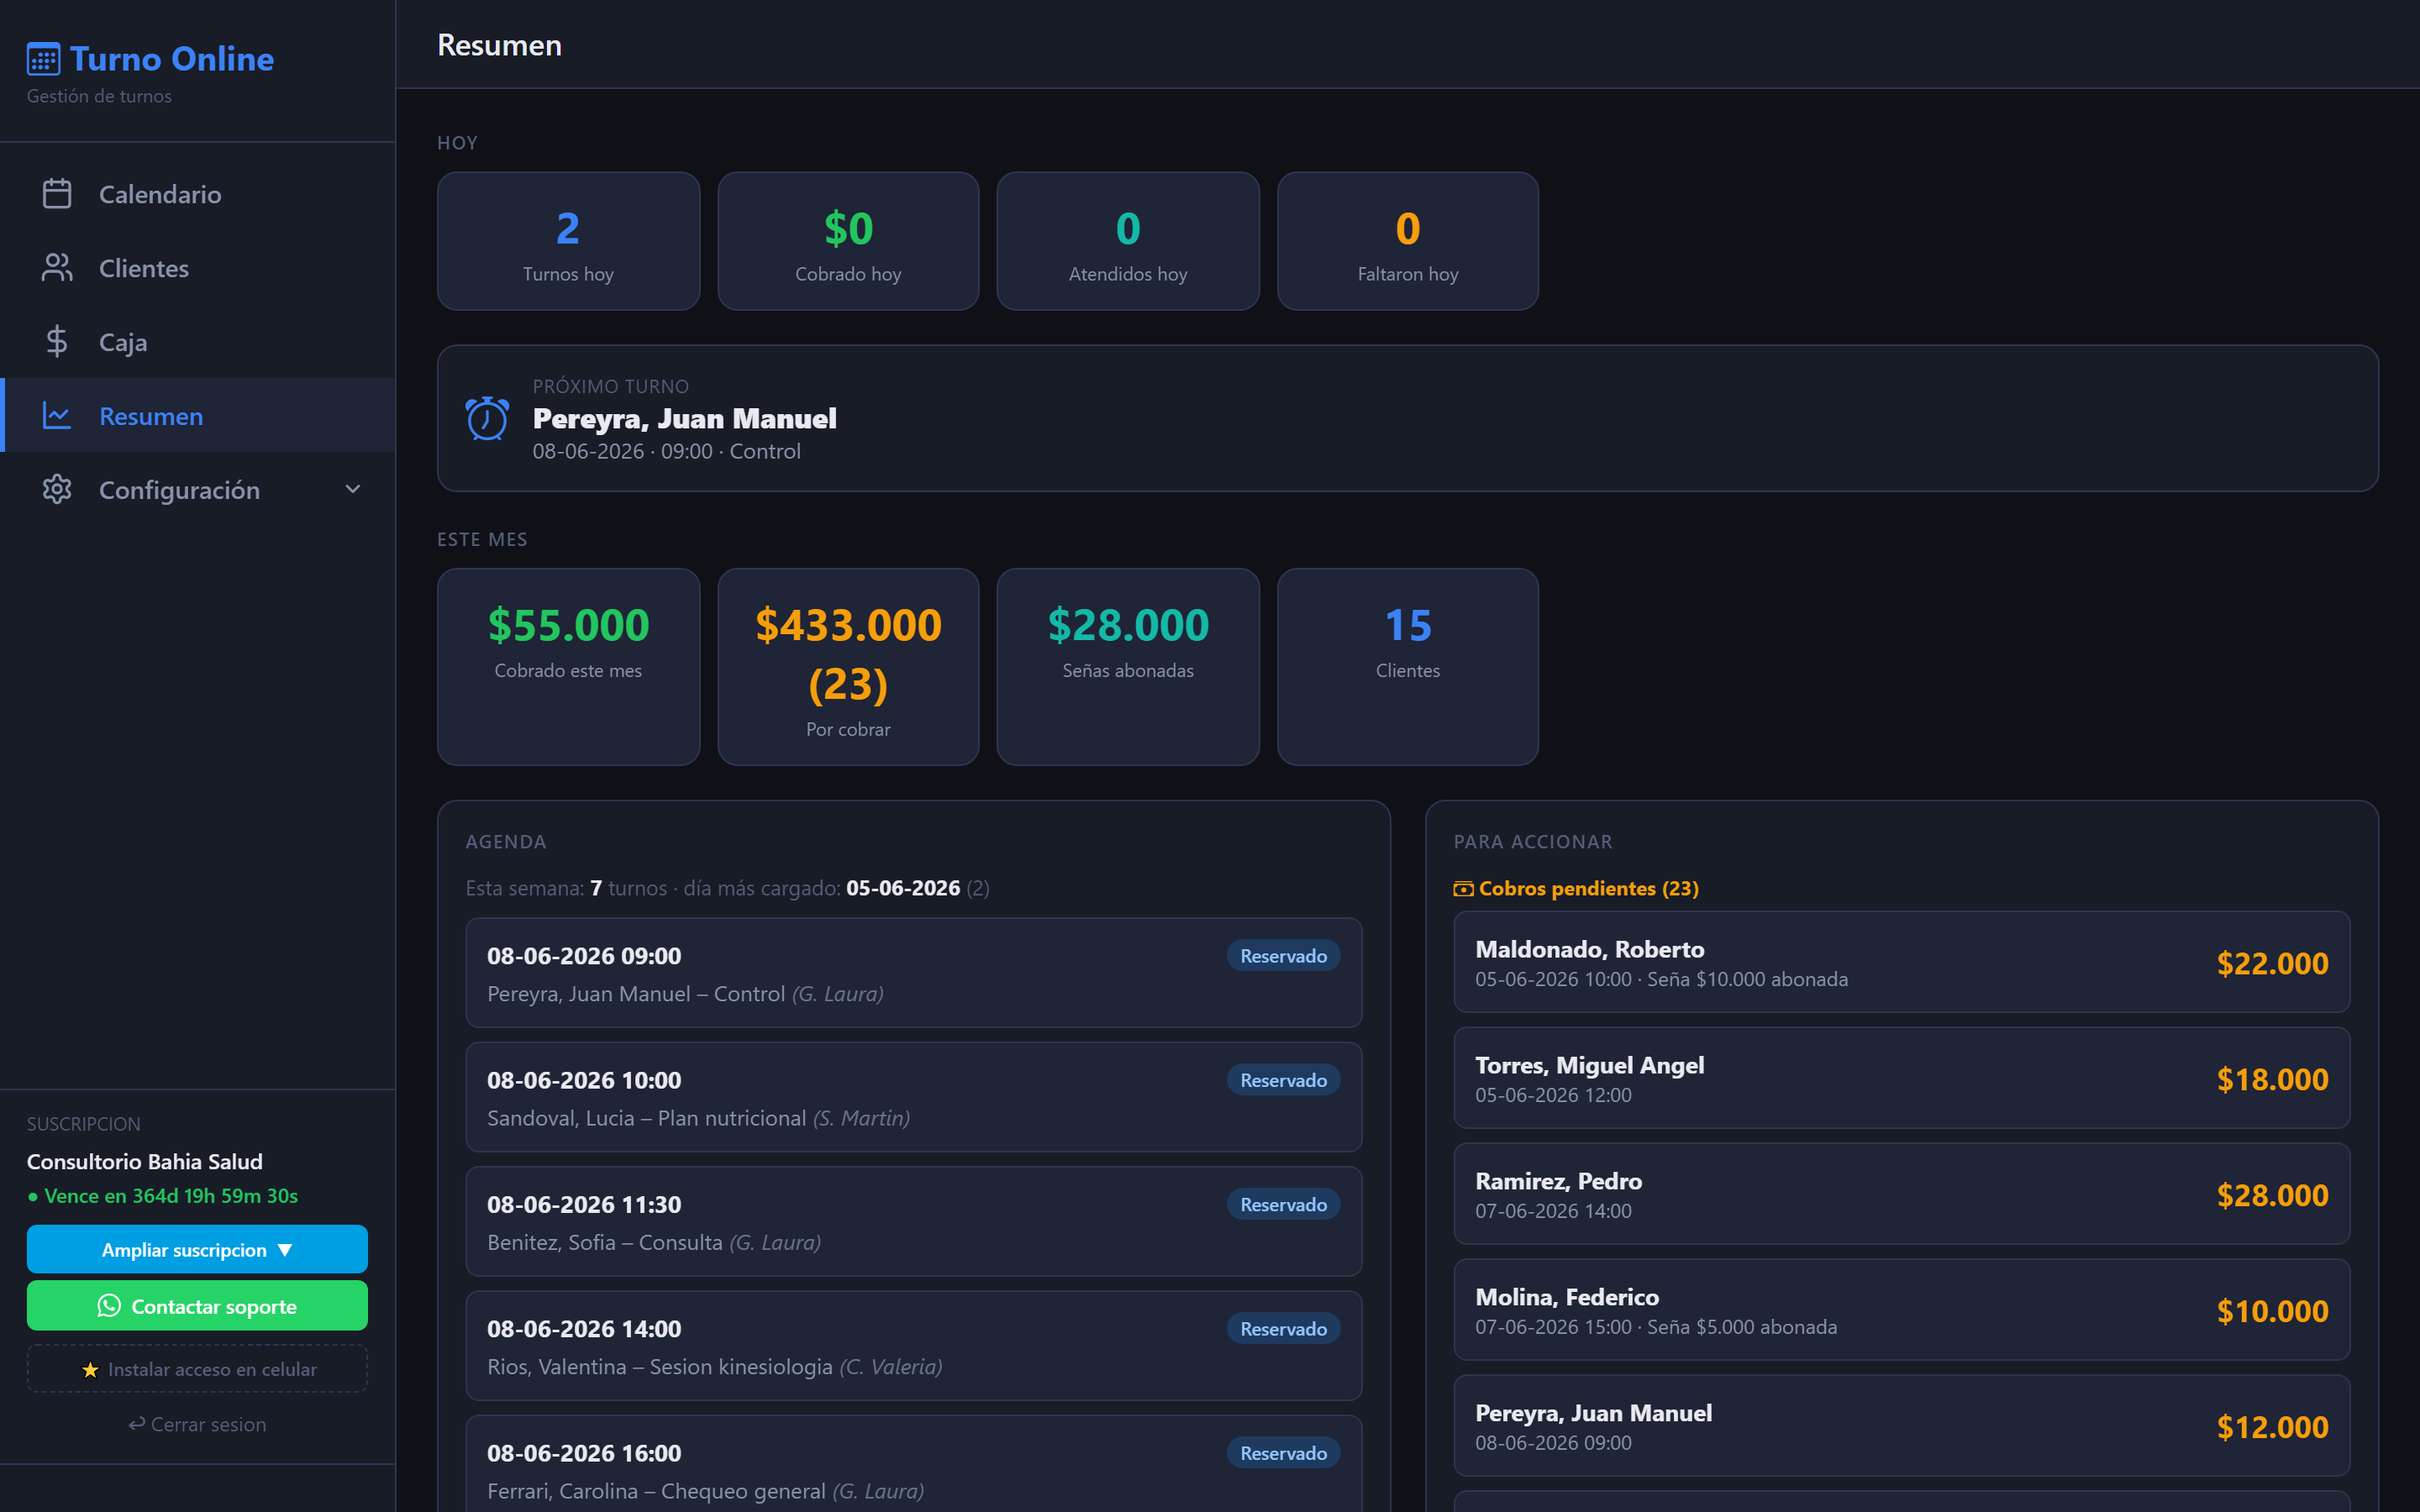Open the Configuración menu label

click(x=179, y=490)
